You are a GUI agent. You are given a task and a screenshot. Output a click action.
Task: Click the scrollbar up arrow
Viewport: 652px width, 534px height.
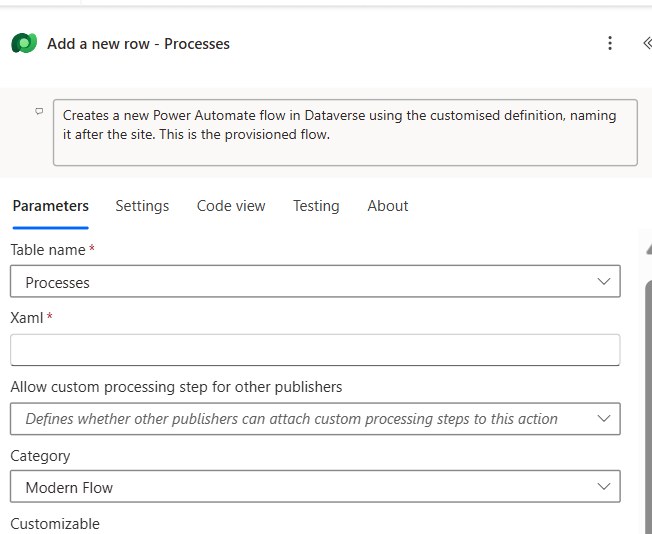pos(649,249)
